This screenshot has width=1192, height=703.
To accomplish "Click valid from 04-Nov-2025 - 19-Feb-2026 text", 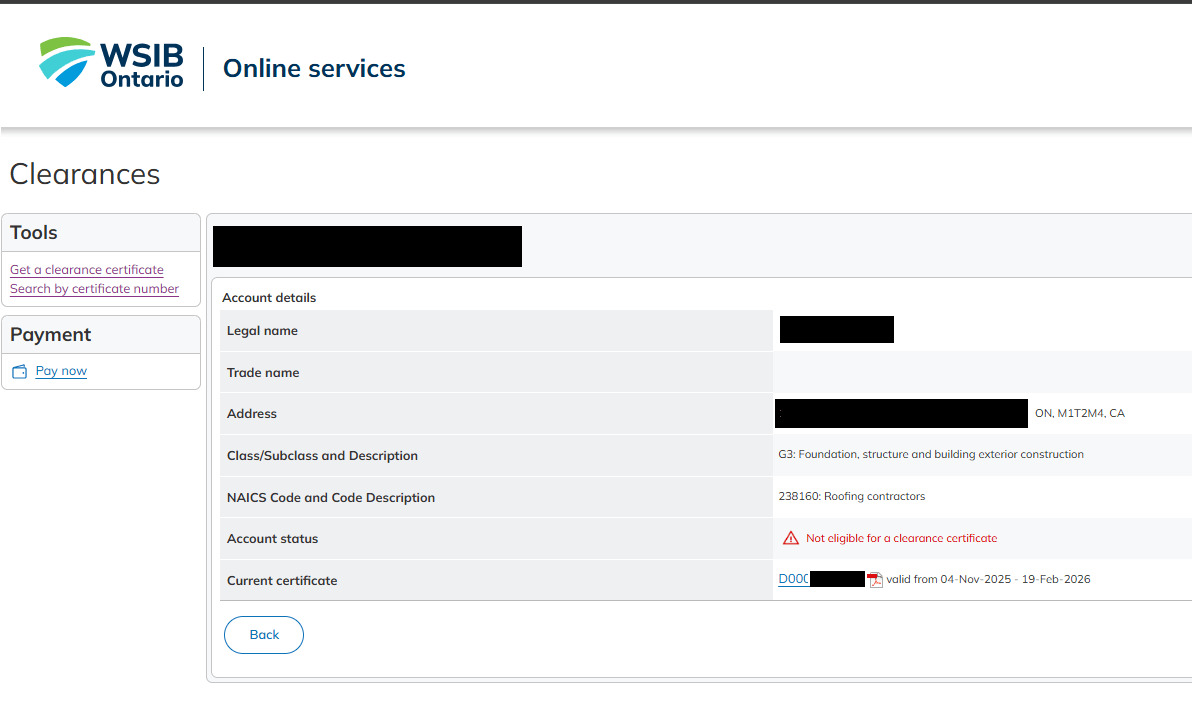I will coord(988,579).
